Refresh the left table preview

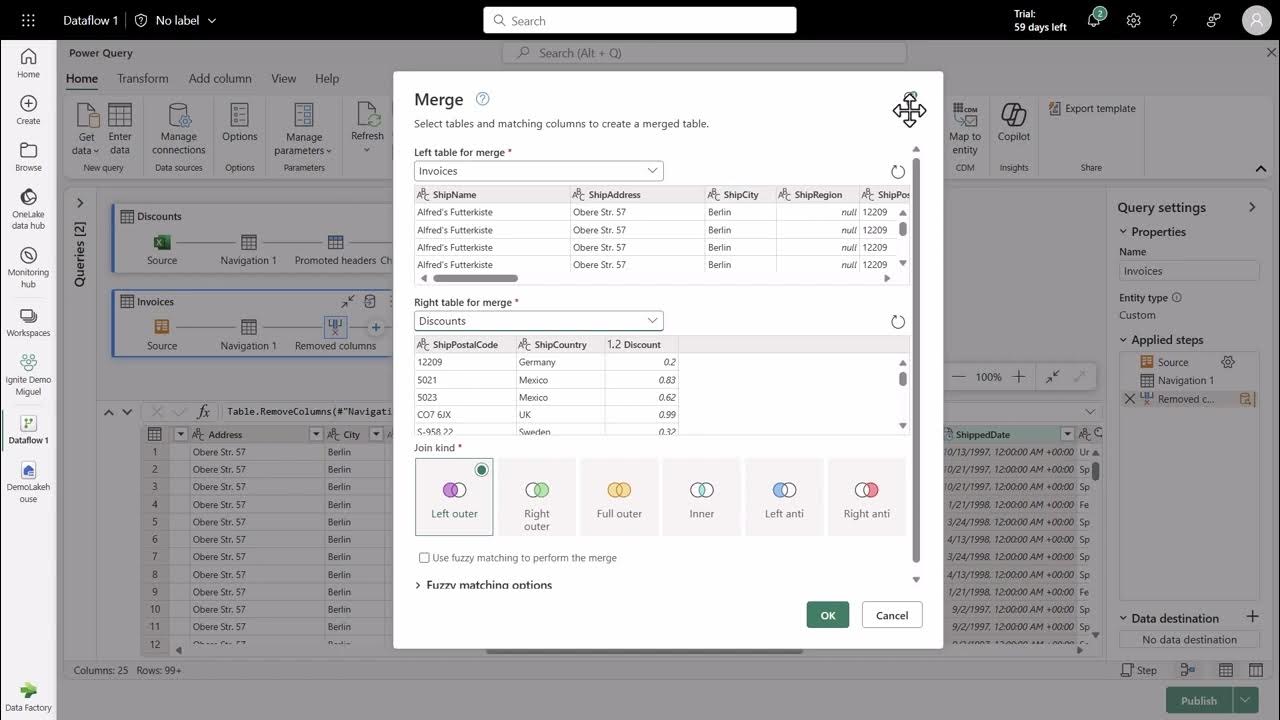898,172
